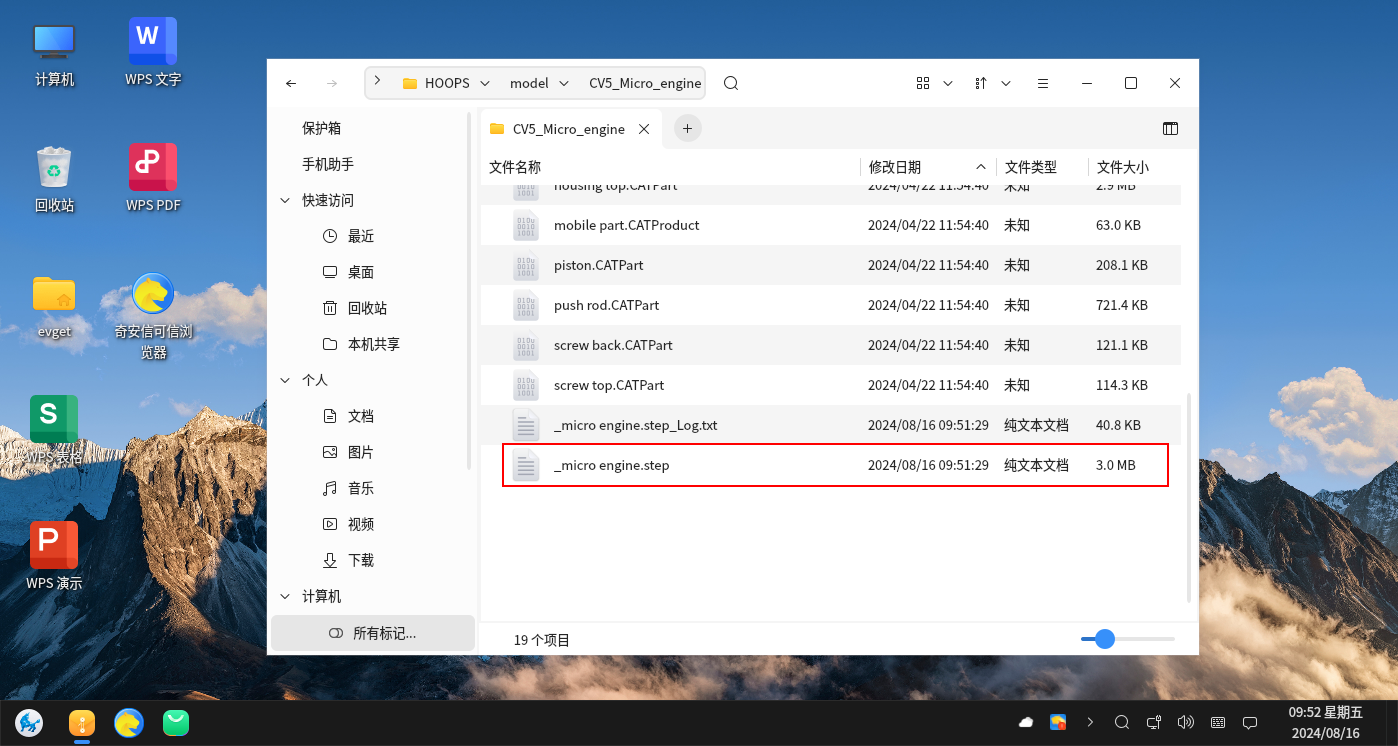This screenshot has width=1398, height=746.
Task: Open the view mode dropdown arrow
Action: coord(948,83)
